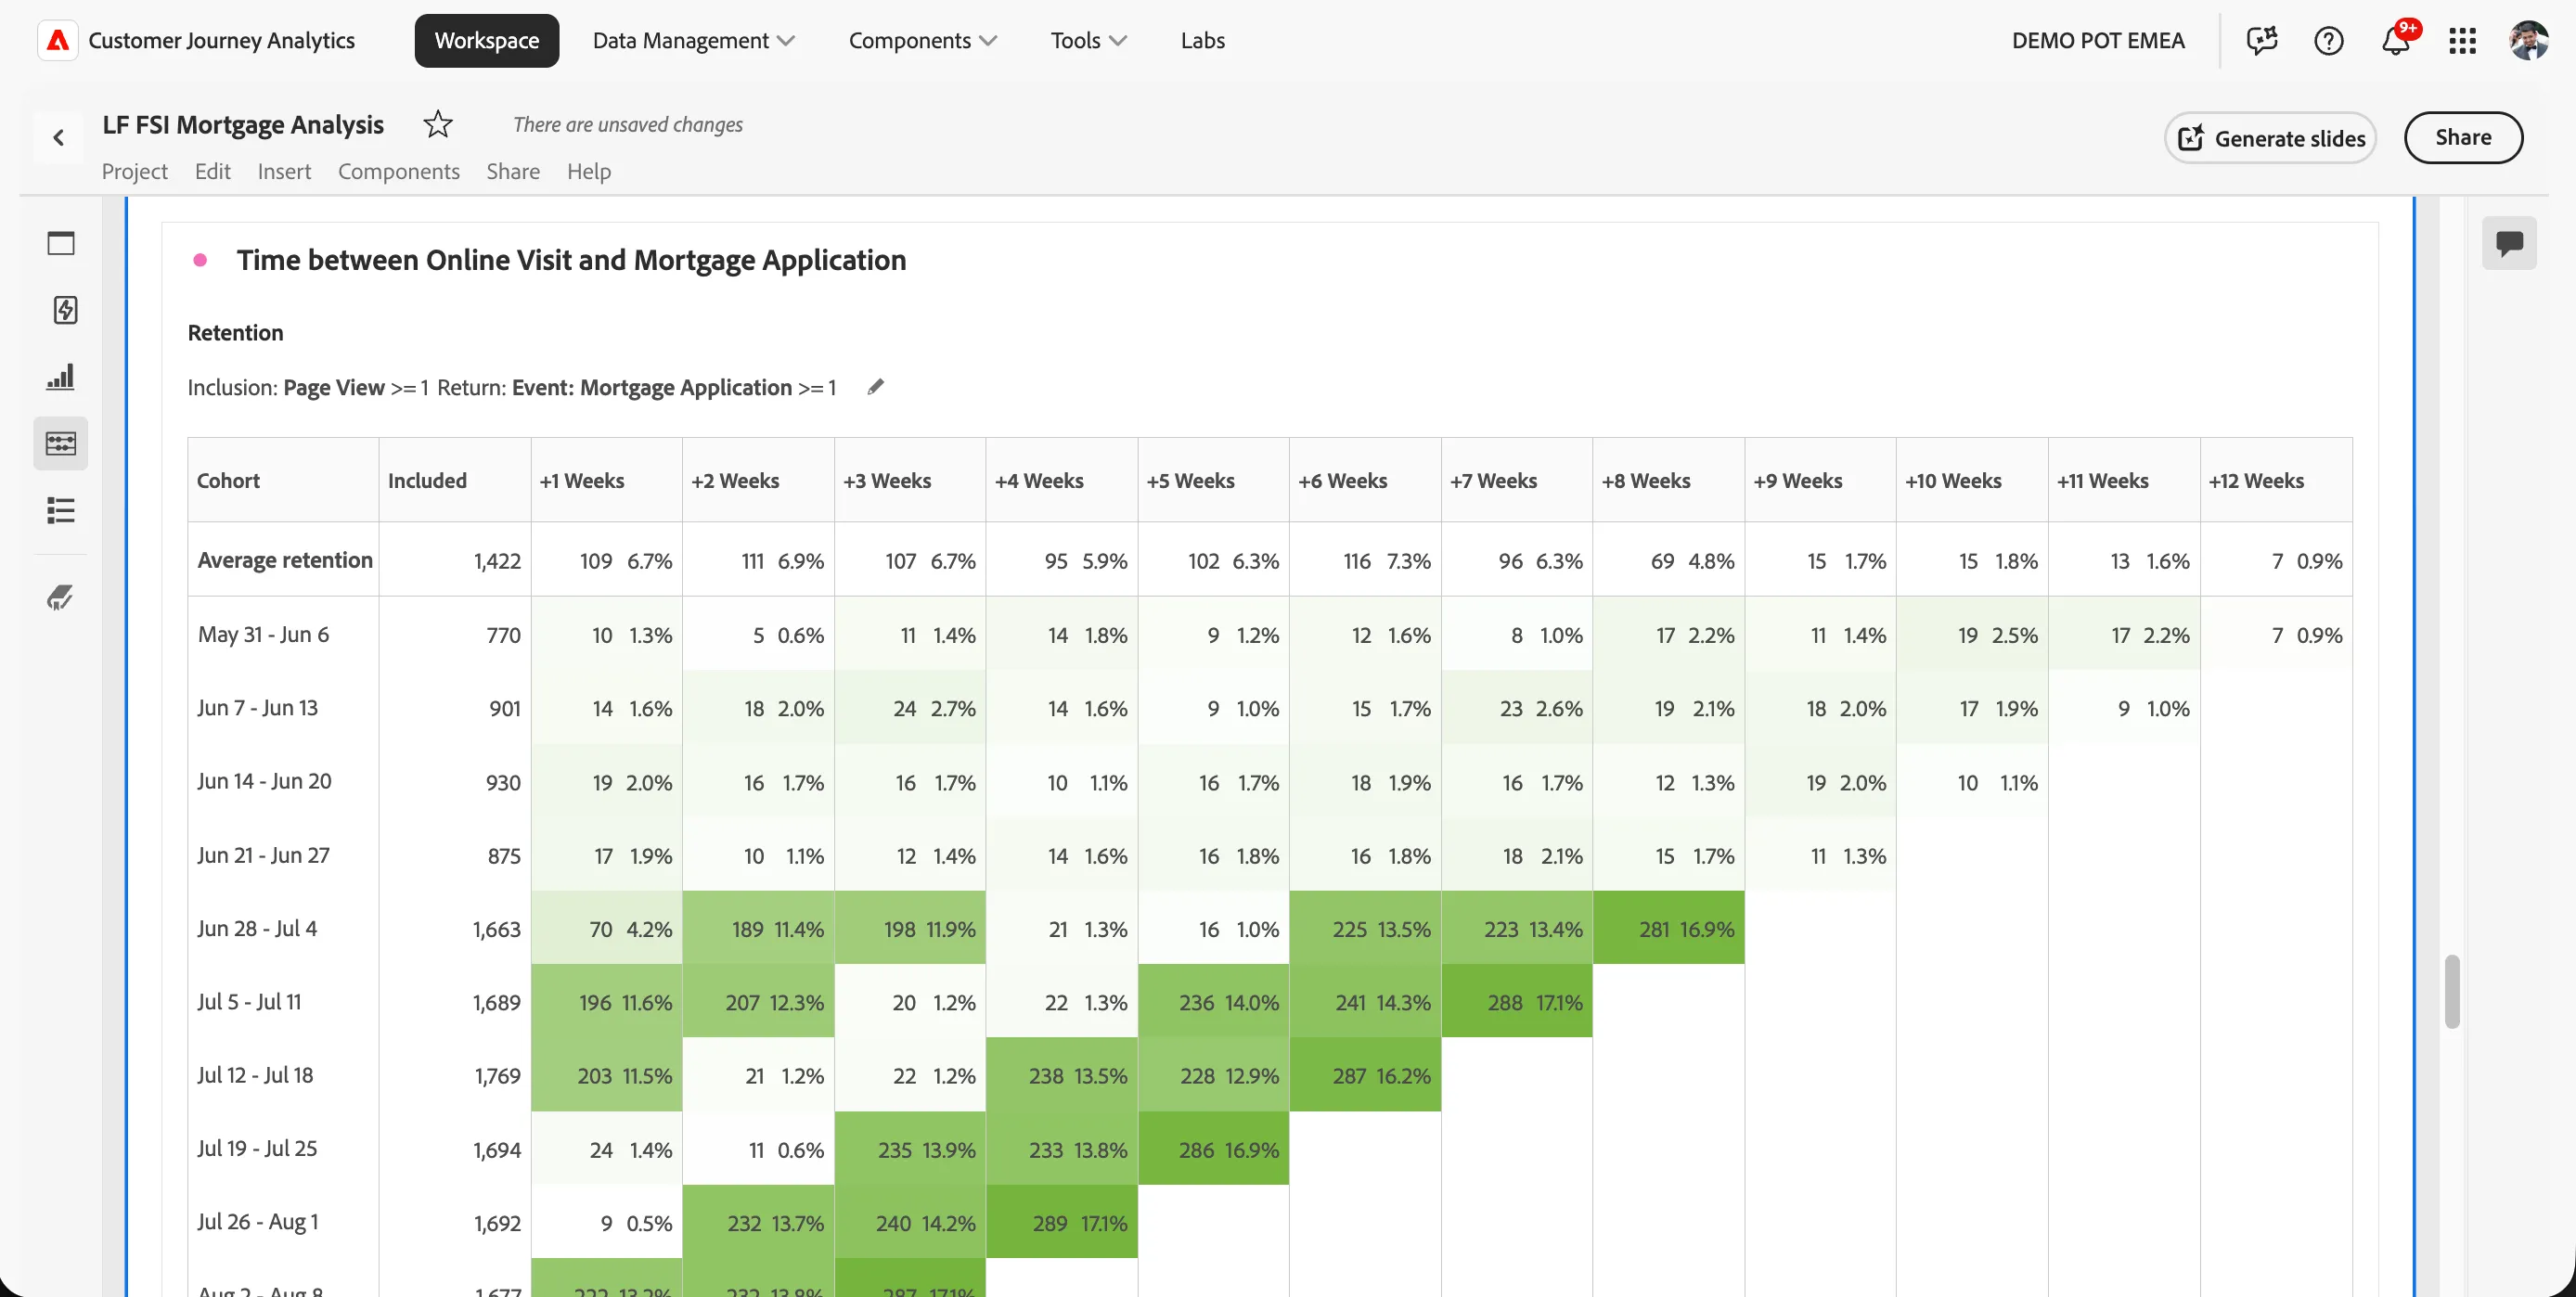
Task: Open the Components menu in project menu bar
Action: [399, 171]
